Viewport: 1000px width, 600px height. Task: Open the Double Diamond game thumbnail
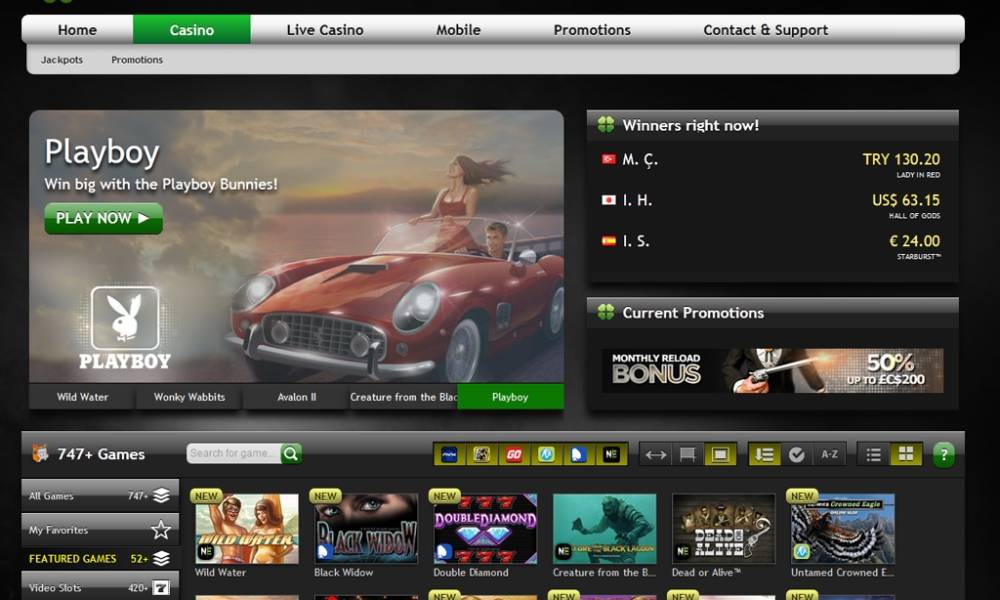tap(485, 529)
